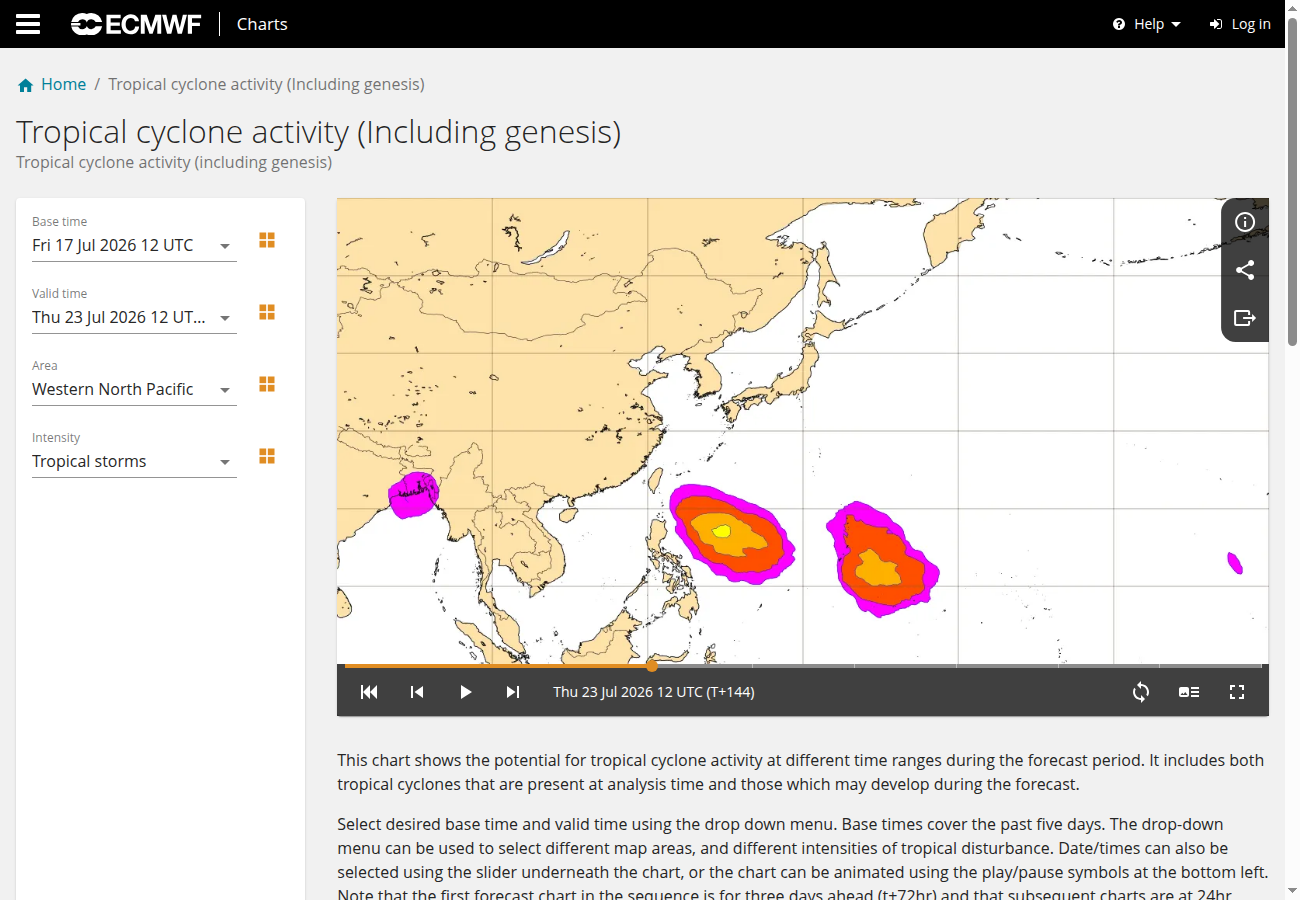
Task: Click the Log In link
Action: pyautogui.click(x=1240, y=24)
